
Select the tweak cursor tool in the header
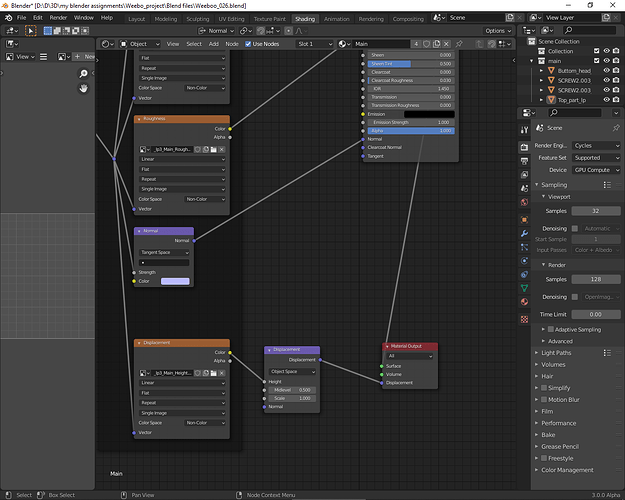tap(30, 31)
